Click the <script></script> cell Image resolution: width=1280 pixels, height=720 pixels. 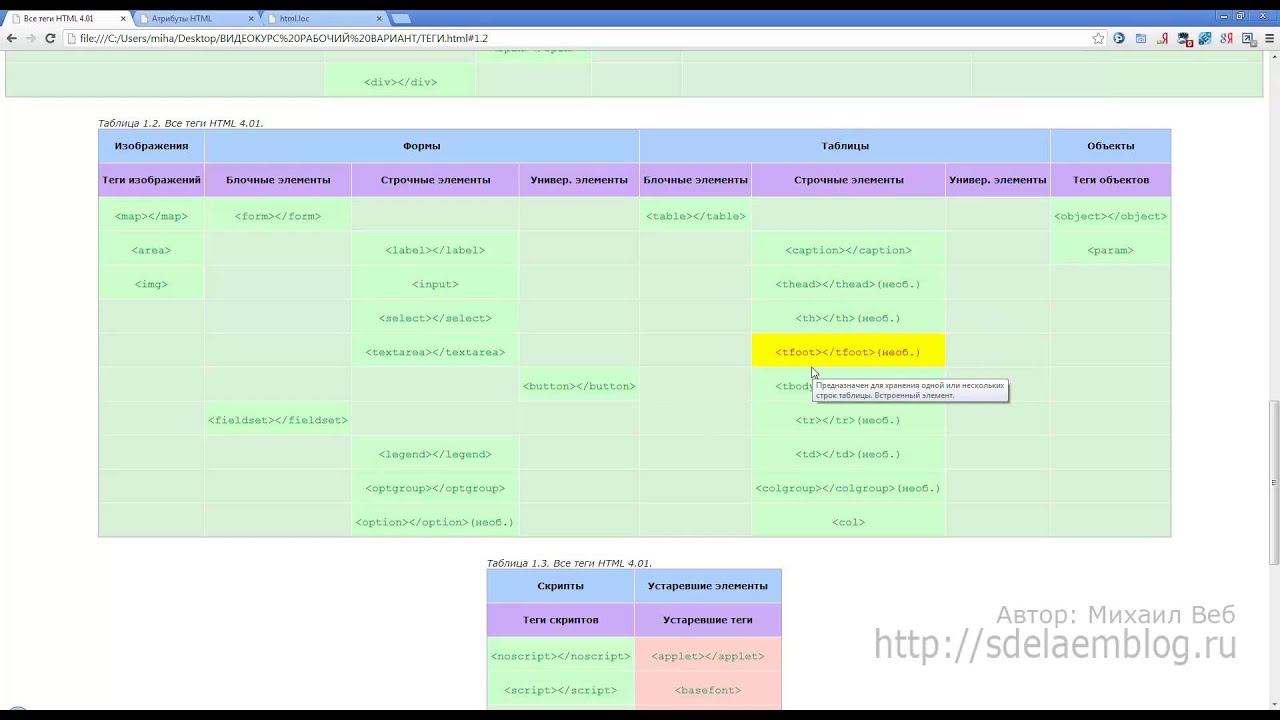pos(560,690)
